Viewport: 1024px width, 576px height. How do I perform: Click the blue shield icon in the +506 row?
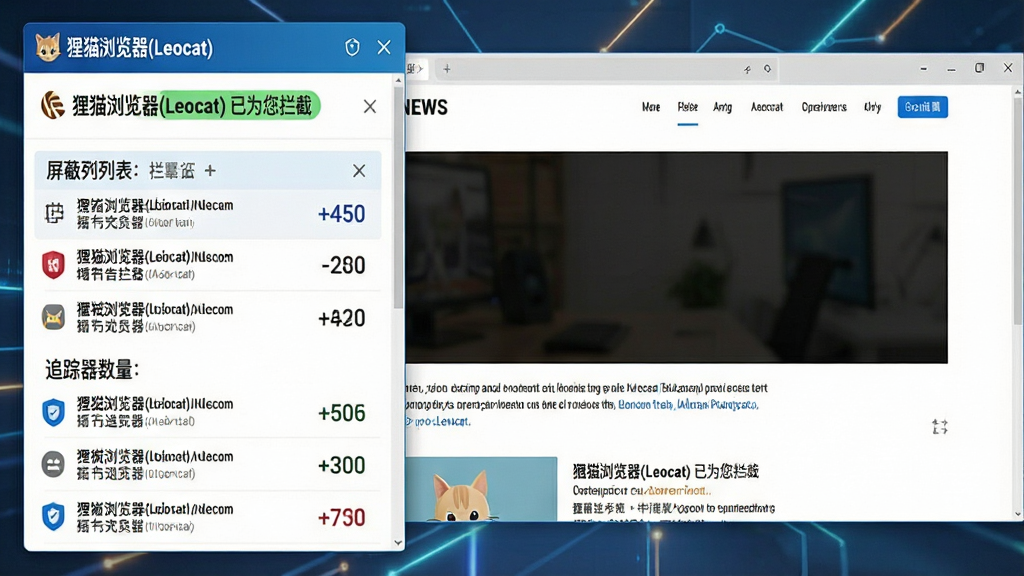pyautogui.click(x=54, y=413)
